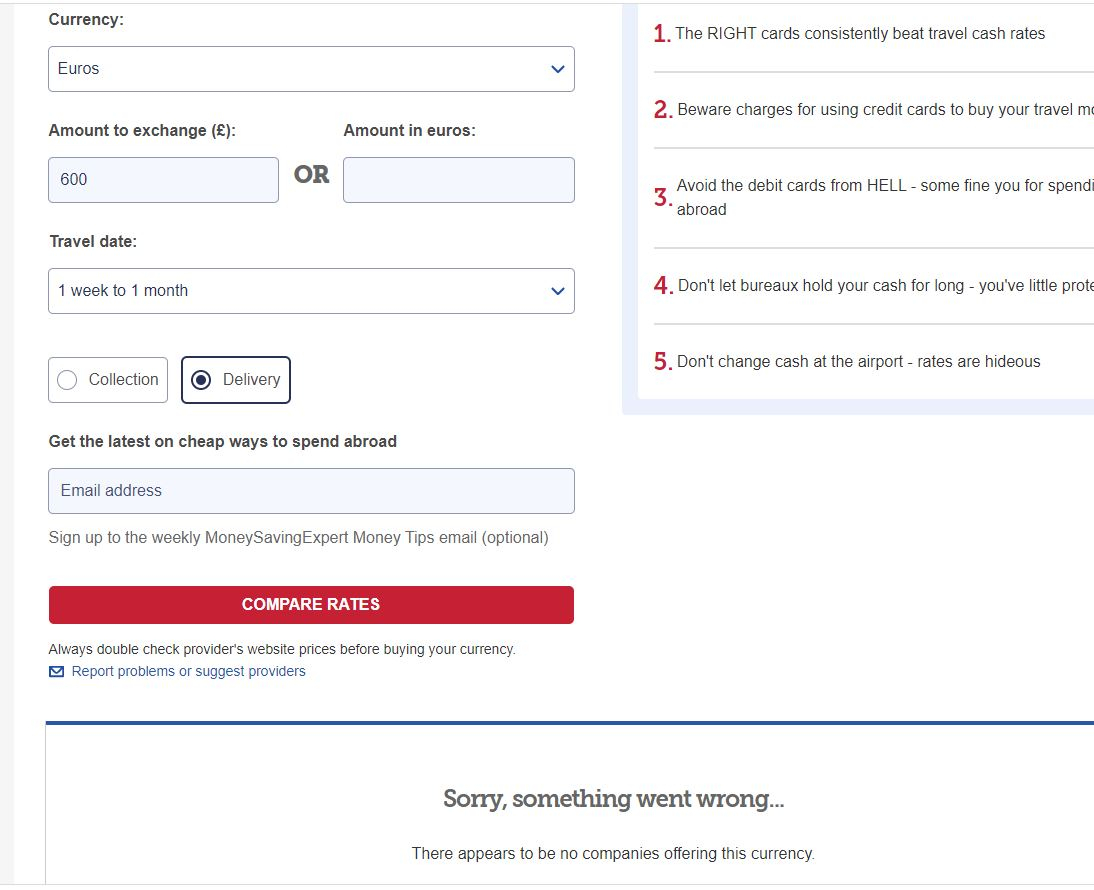
Task: Open tip 1 about the RIGHT cards
Action: [860, 33]
